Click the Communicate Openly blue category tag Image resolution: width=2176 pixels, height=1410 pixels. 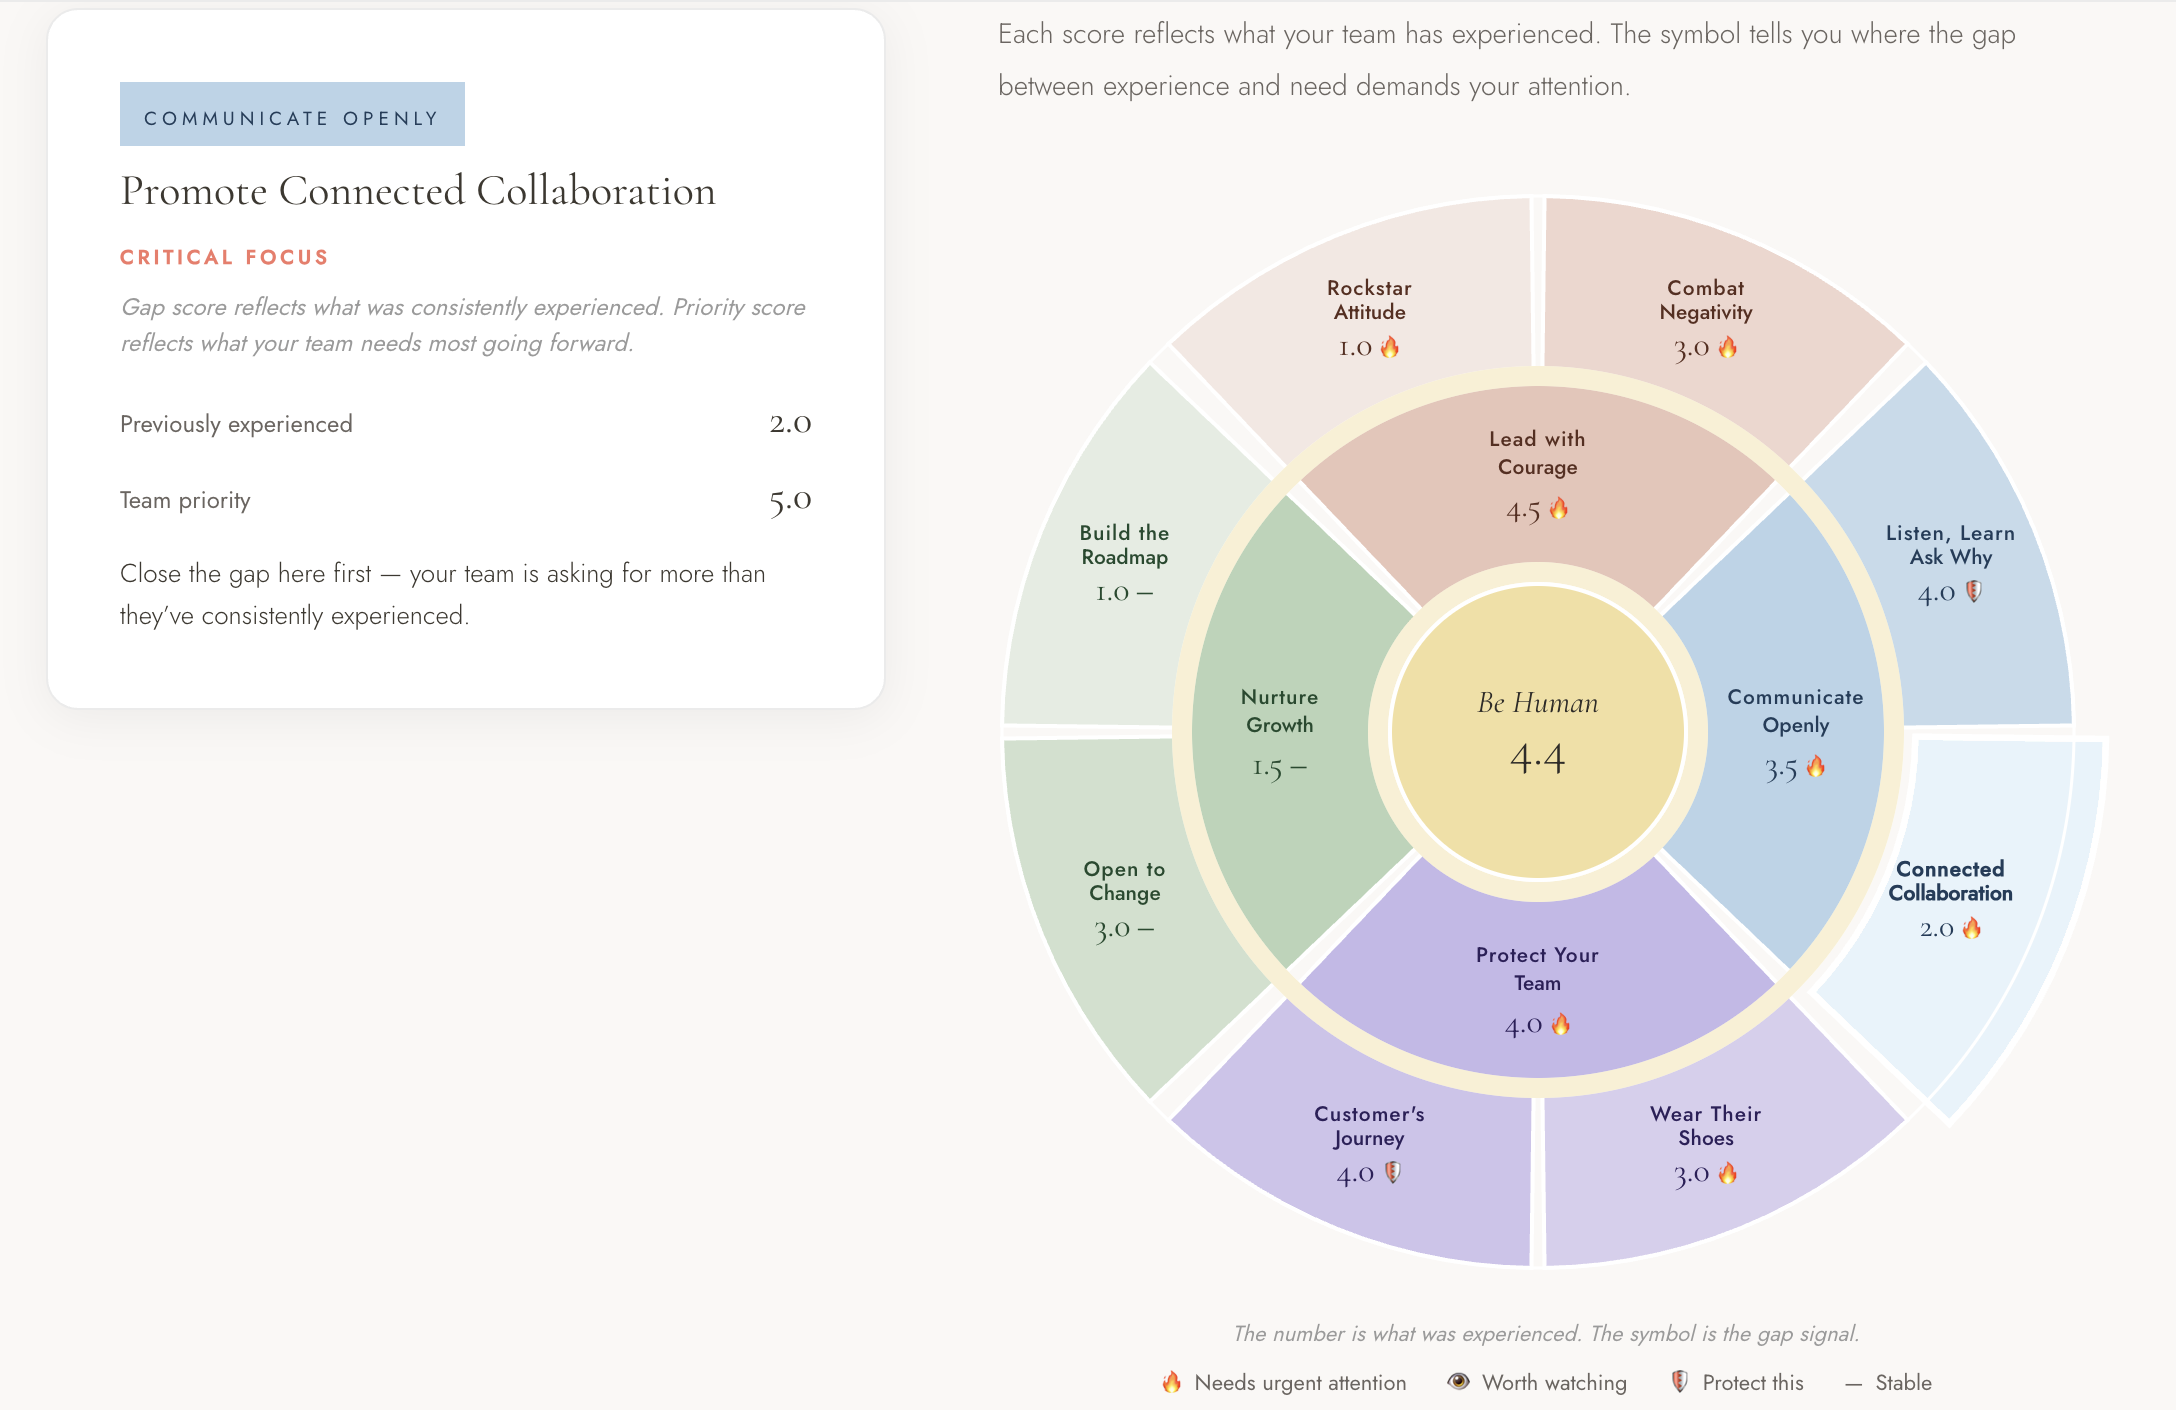pyautogui.click(x=292, y=115)
